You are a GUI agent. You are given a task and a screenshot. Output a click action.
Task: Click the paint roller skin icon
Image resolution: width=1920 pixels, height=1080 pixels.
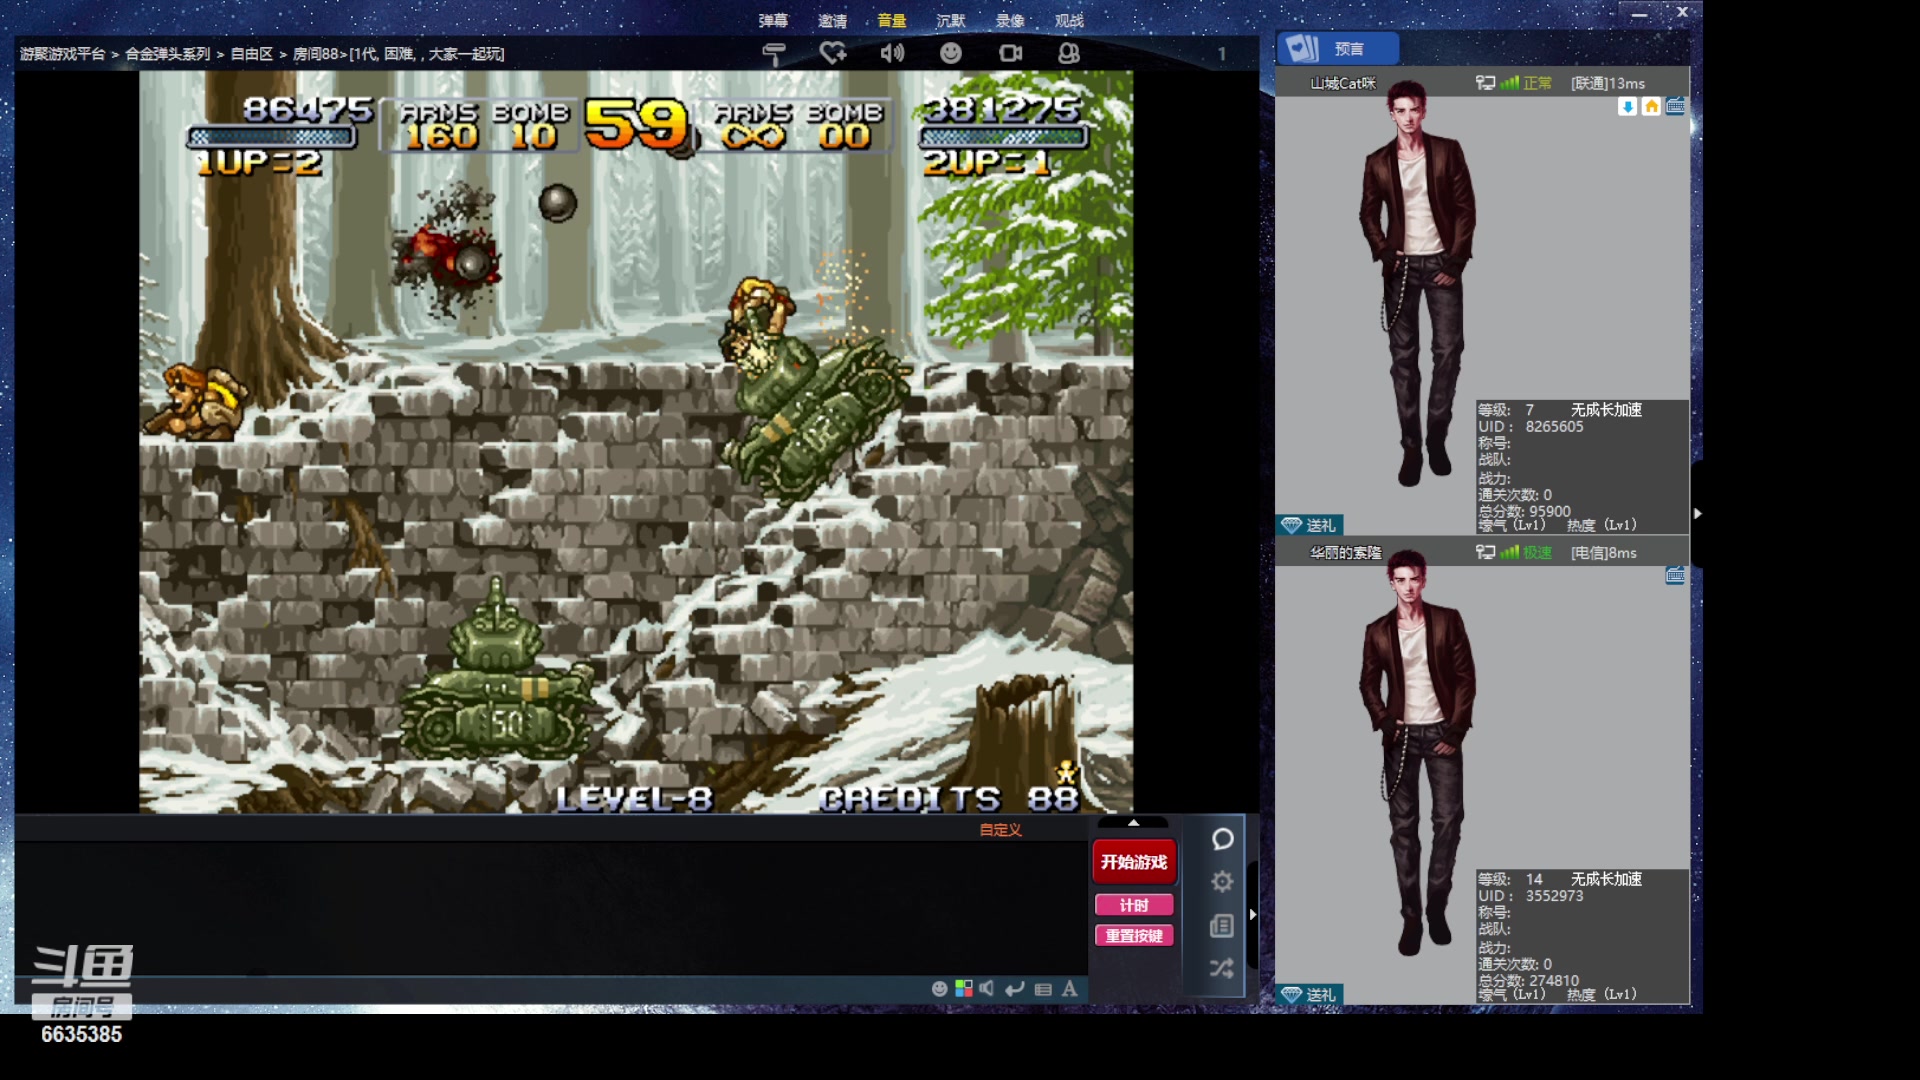773,53
